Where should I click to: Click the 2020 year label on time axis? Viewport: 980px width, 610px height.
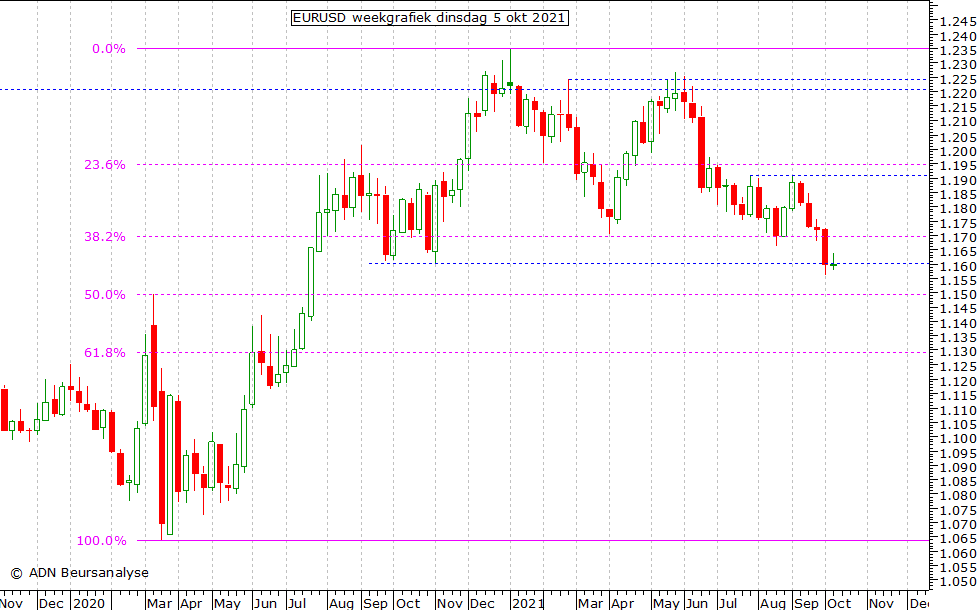89,603
